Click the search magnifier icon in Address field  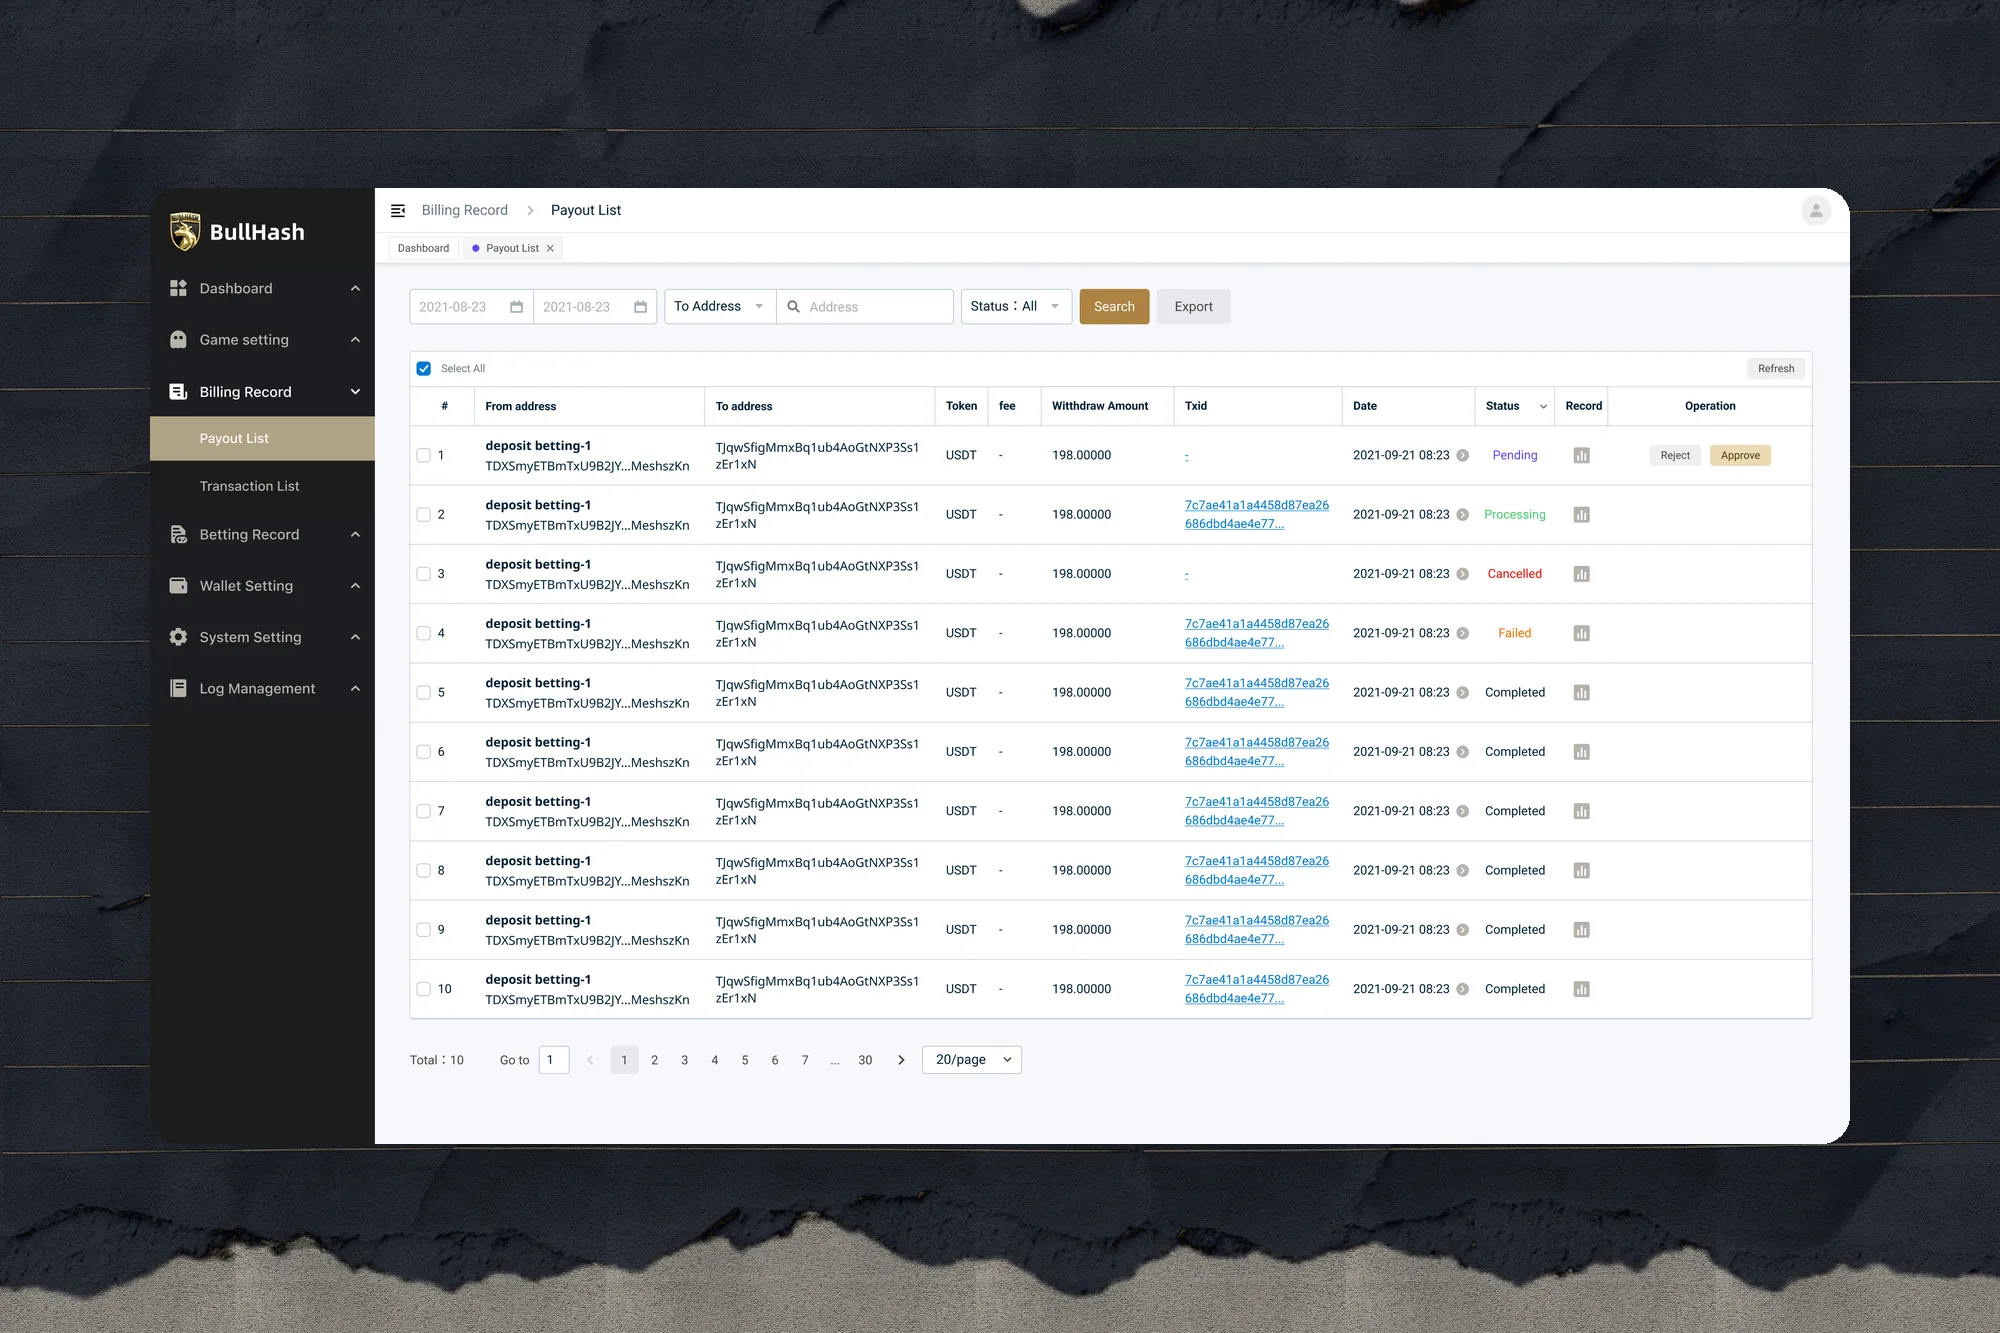793,307
